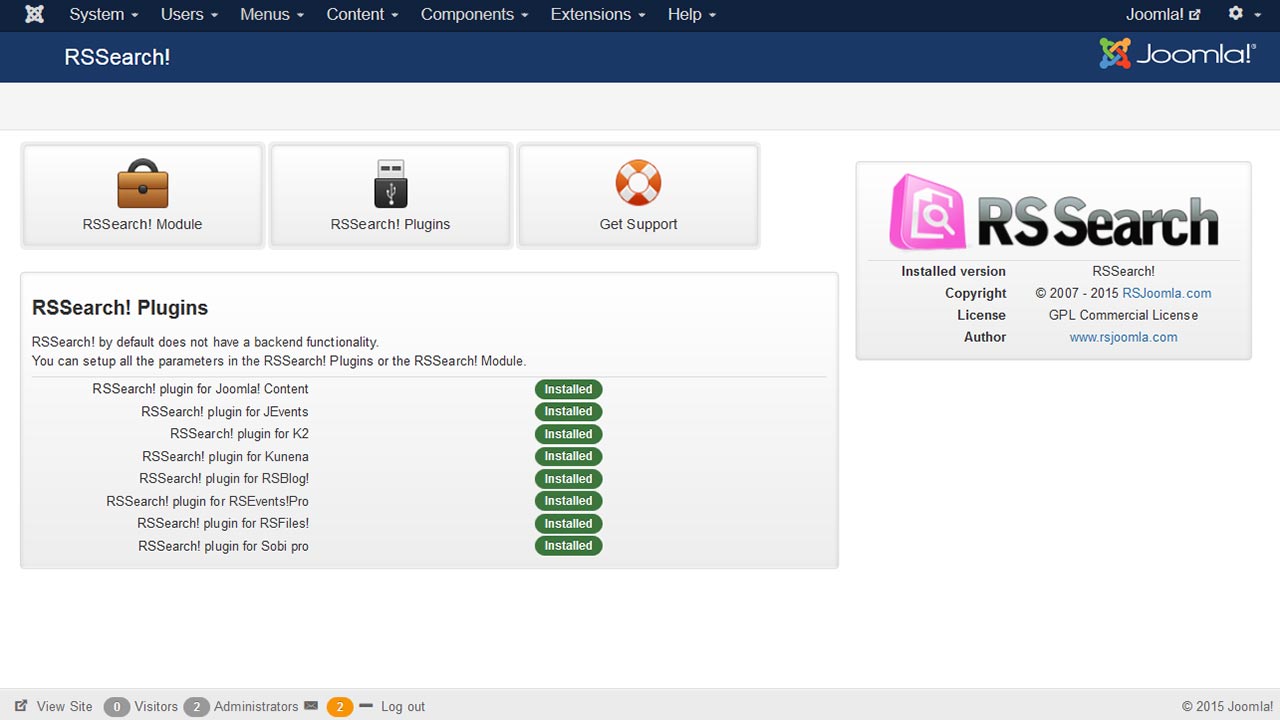Viewport: 1280px width, 720px height.
Task: Click the 'RSSearch! Plugins' section heading
Action: tap(120, 308)
